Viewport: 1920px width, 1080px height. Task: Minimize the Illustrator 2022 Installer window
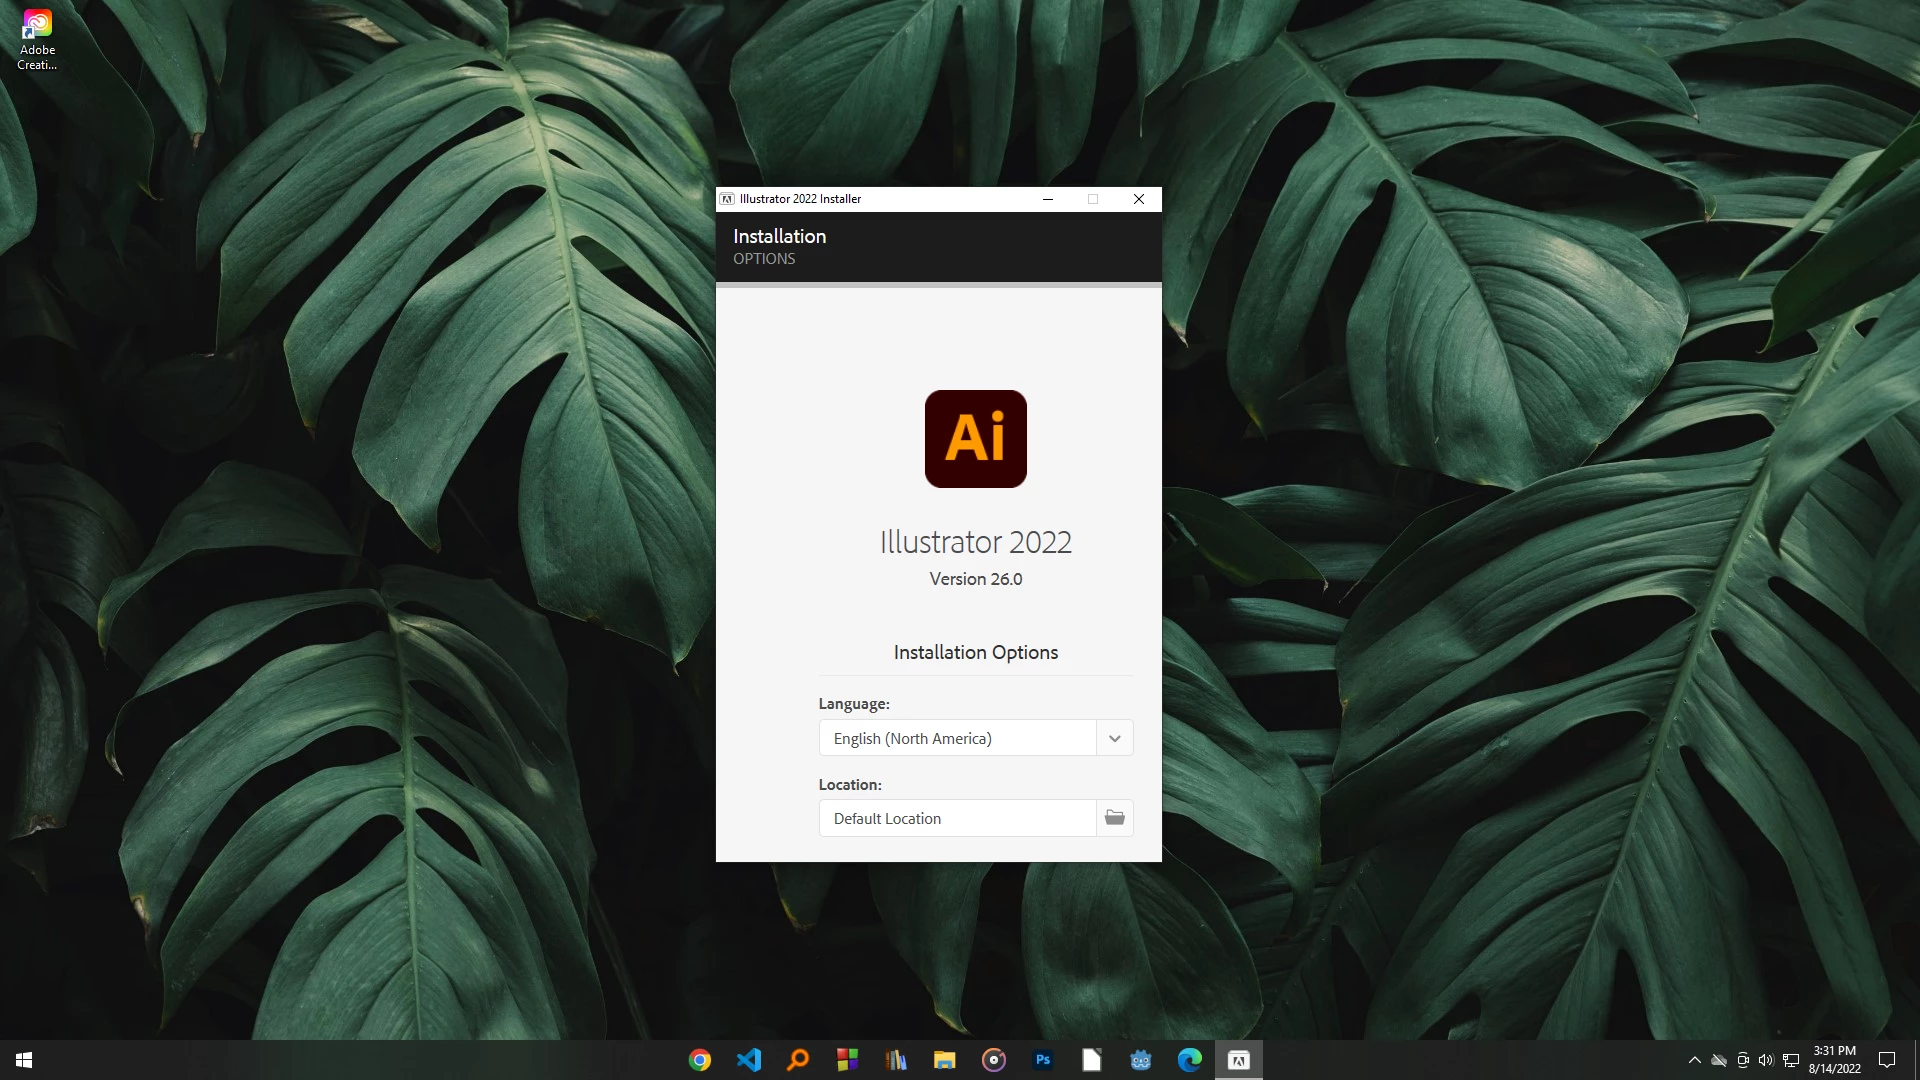pos(1048,199)
